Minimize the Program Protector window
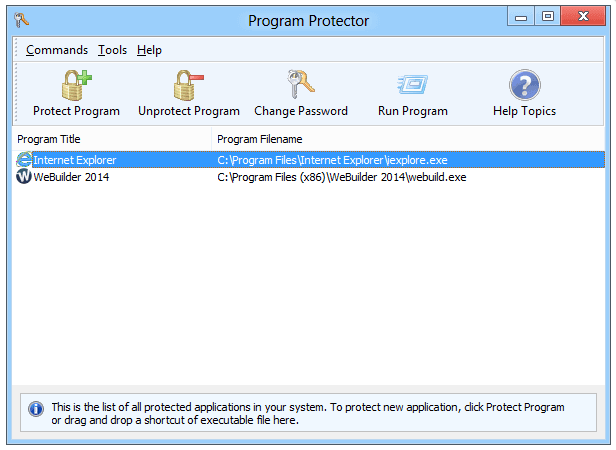Image resolution: width=616 pixels, height=450 pixels. pos(521,17)
